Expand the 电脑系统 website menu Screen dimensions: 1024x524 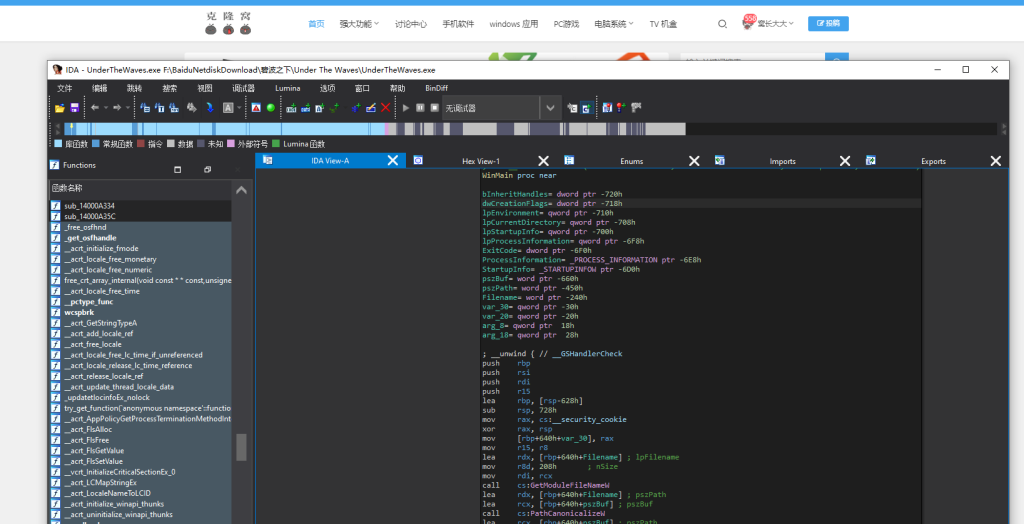pos(614,24)
